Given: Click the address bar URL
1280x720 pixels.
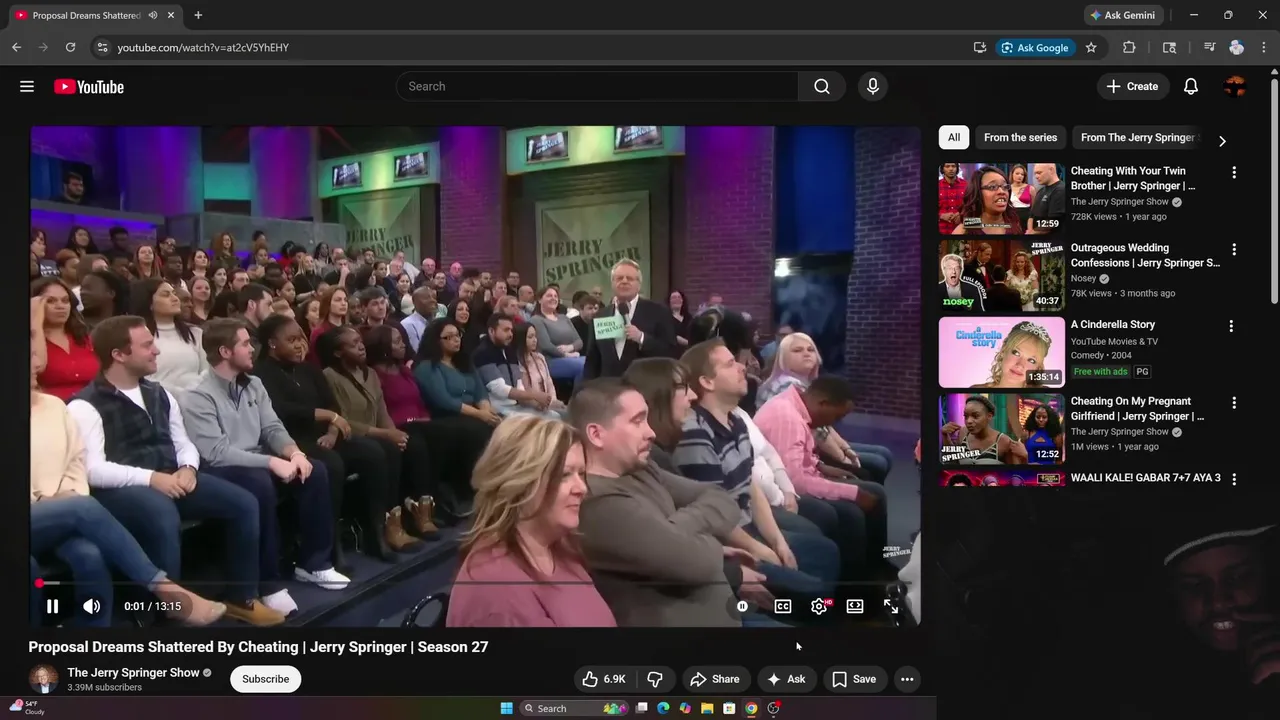Looking at the screenshot, I should [x=203, y=48].
